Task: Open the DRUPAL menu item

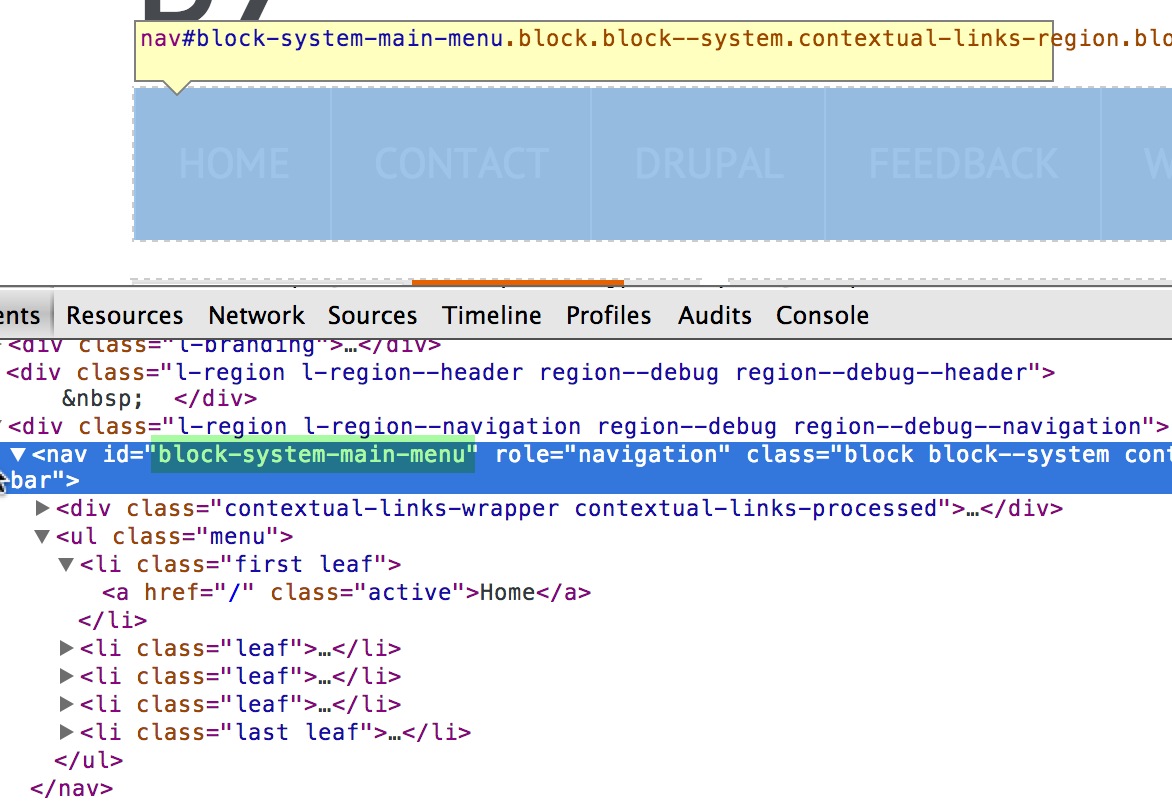Action: 708,163
